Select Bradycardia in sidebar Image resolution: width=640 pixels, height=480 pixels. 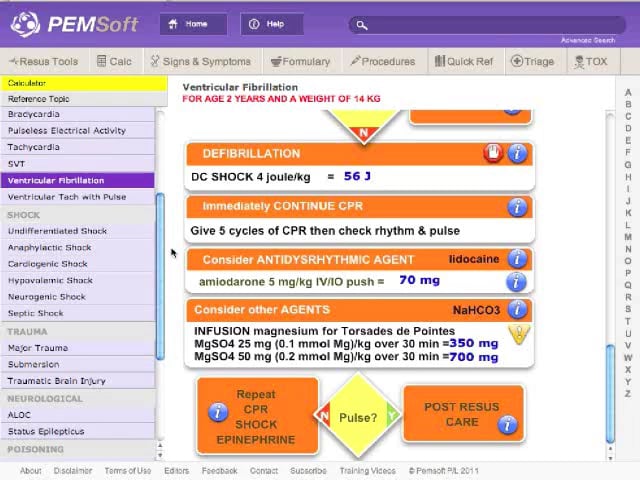78,114
